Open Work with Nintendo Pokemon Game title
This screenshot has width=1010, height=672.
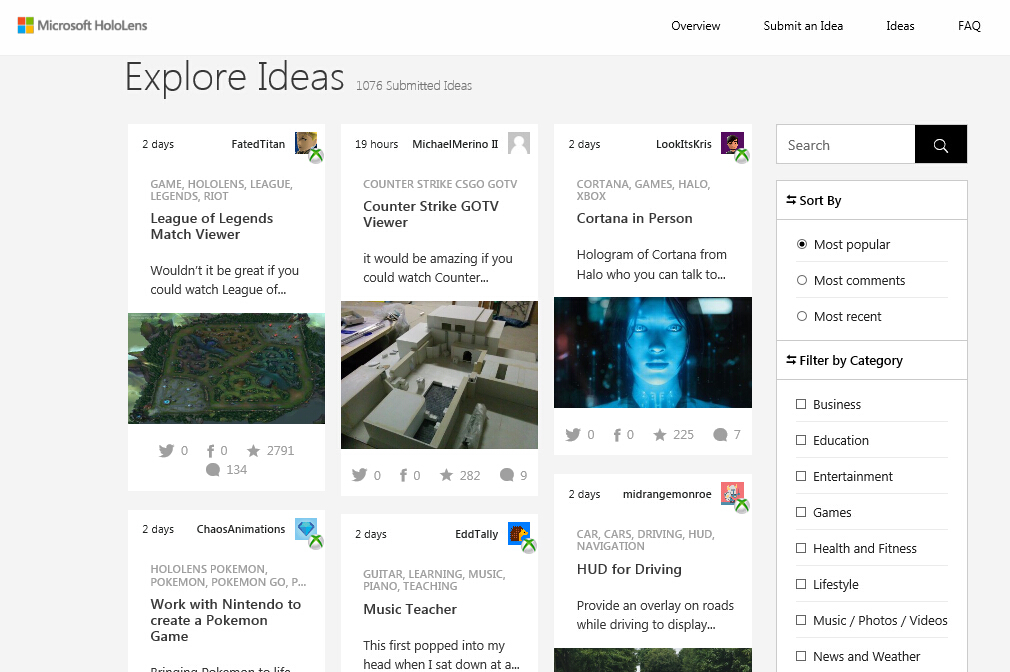point(225,620)
